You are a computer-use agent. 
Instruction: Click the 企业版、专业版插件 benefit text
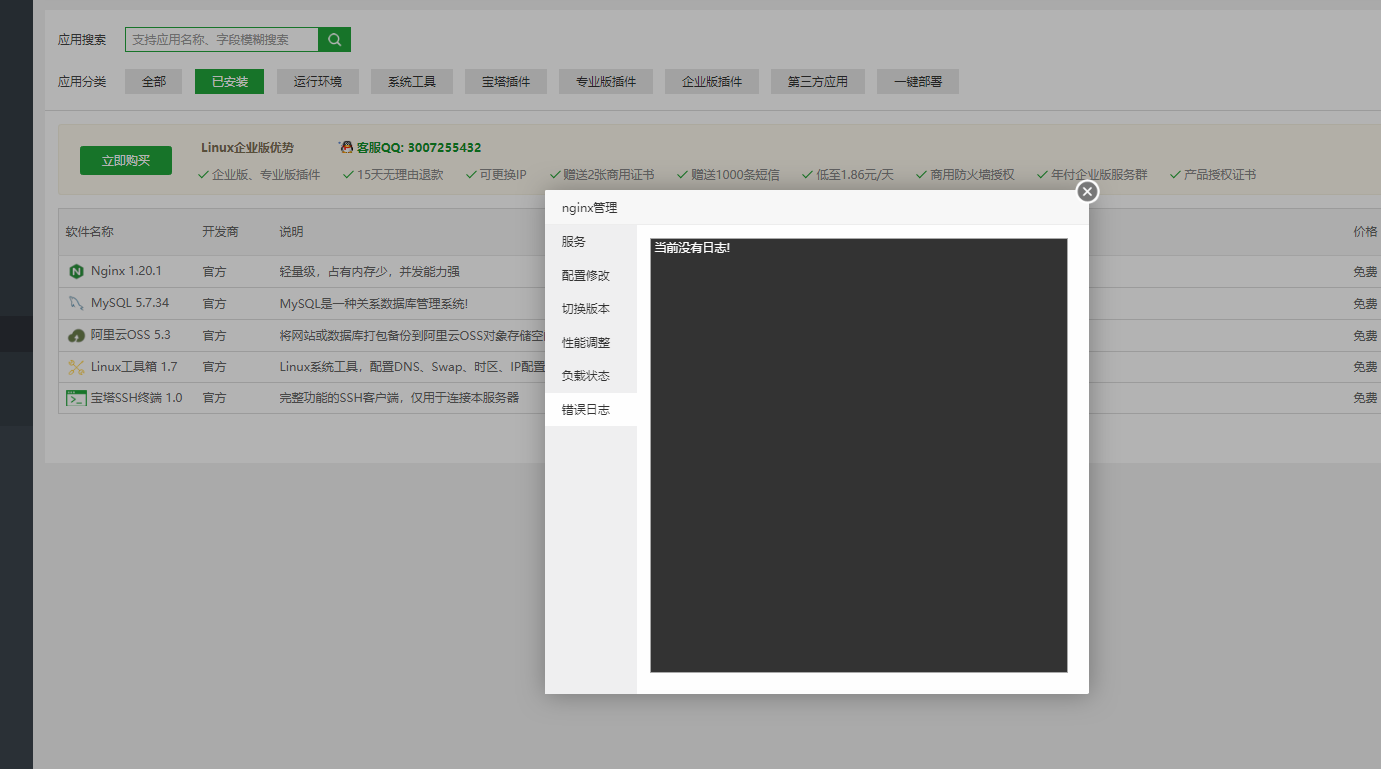point(266,175)
